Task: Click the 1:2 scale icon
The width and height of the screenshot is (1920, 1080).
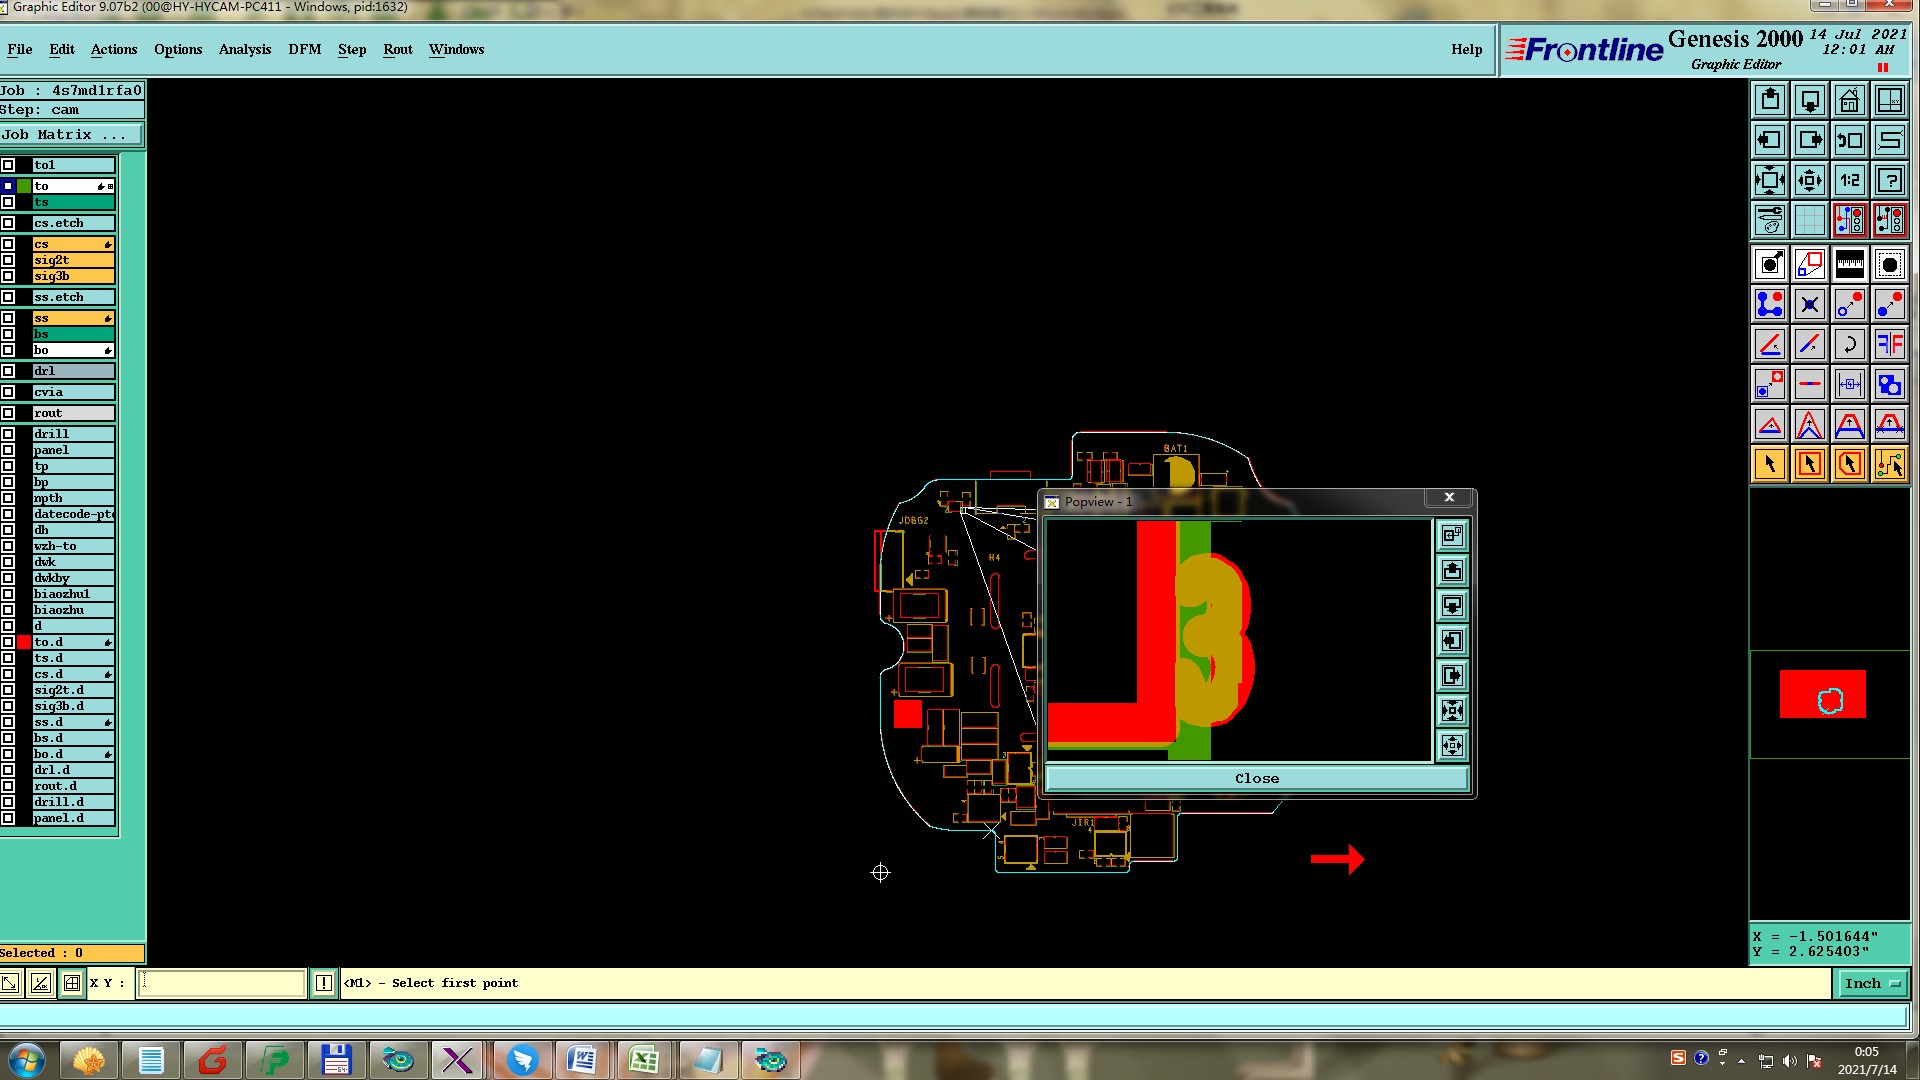Action: 1850,180
